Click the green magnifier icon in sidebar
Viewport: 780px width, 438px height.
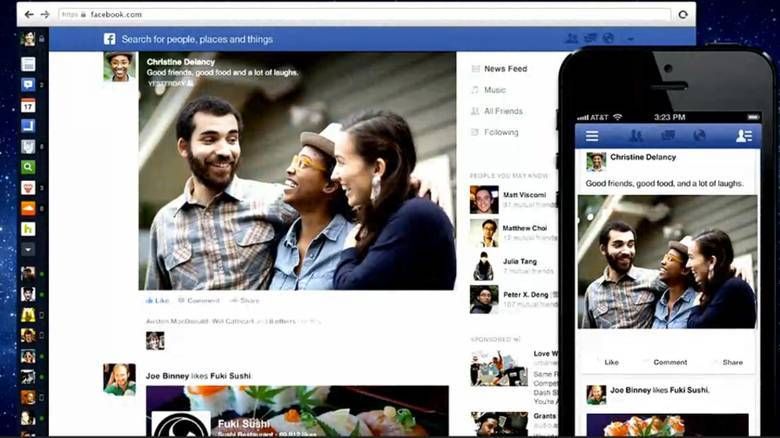click(x=28, y=167)
